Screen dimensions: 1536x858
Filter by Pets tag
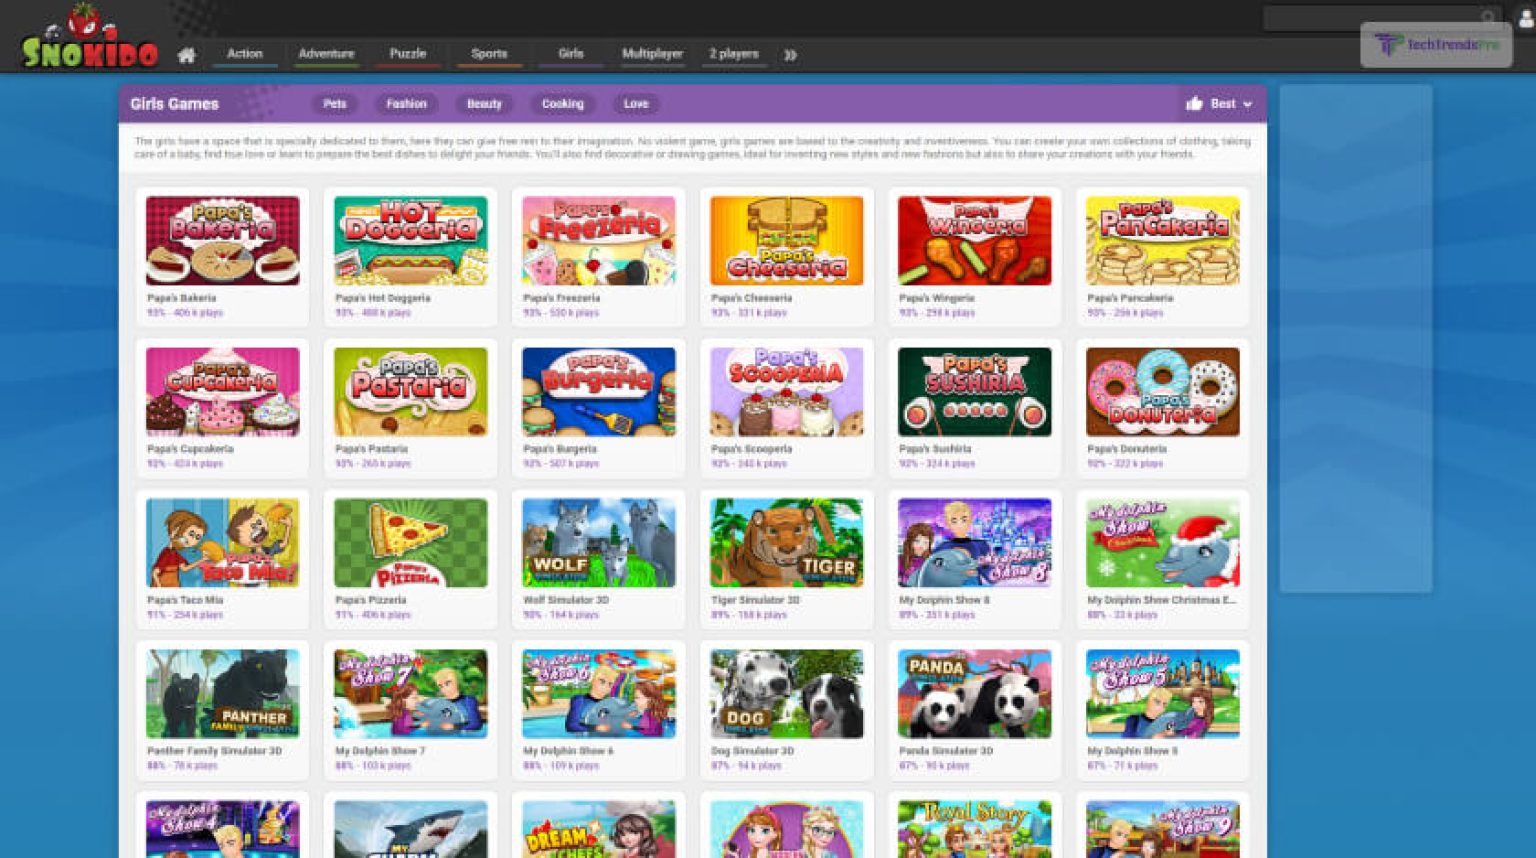click(335, 104)
